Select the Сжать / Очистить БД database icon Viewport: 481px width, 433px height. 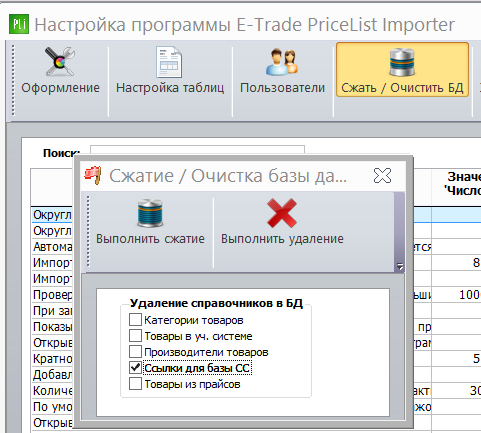pos(402,70)
